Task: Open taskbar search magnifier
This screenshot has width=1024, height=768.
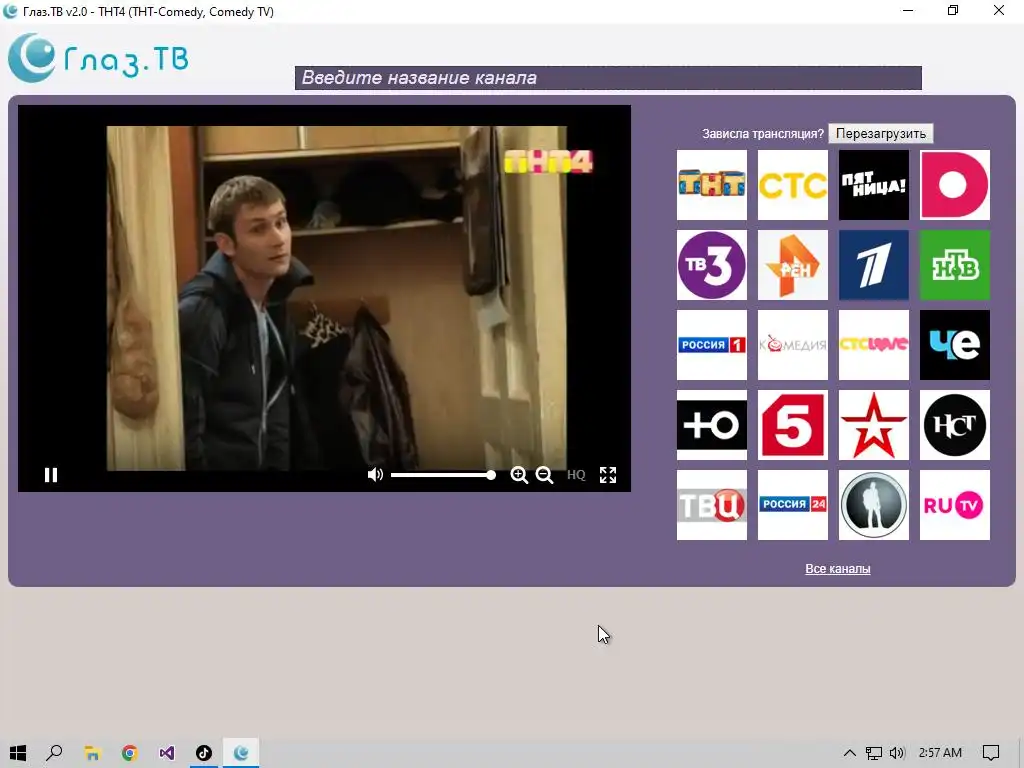Action: 55,753
